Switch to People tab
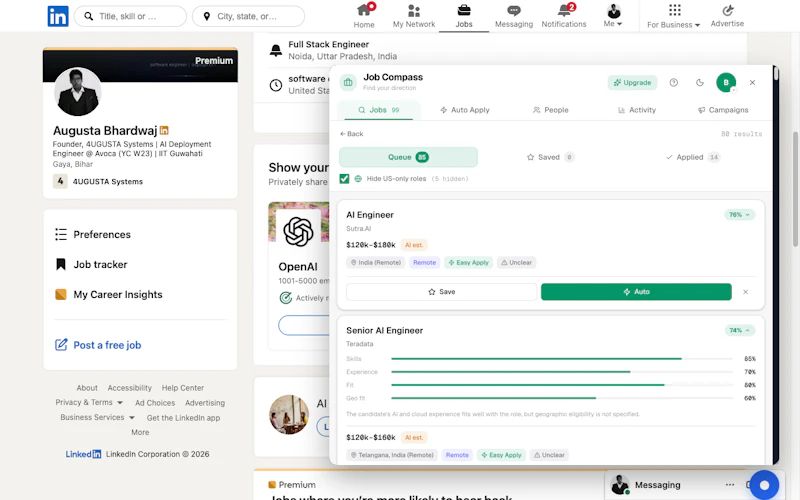Screen dimensions: 800x500 click(x=551, y=110)
